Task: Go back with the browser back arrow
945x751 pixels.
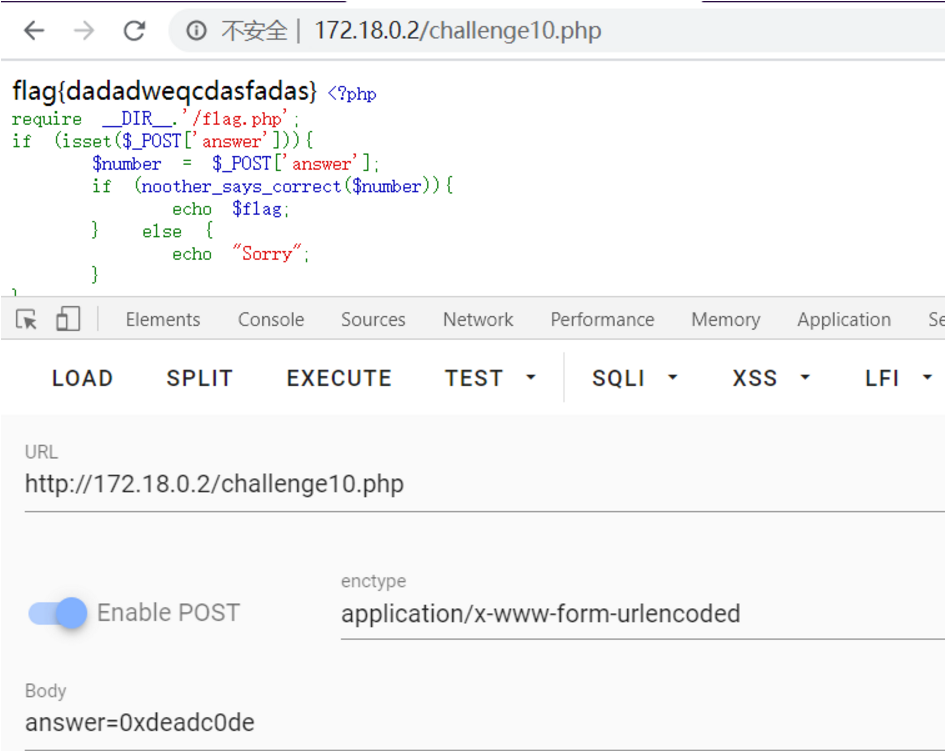Action: click(34, 30)
